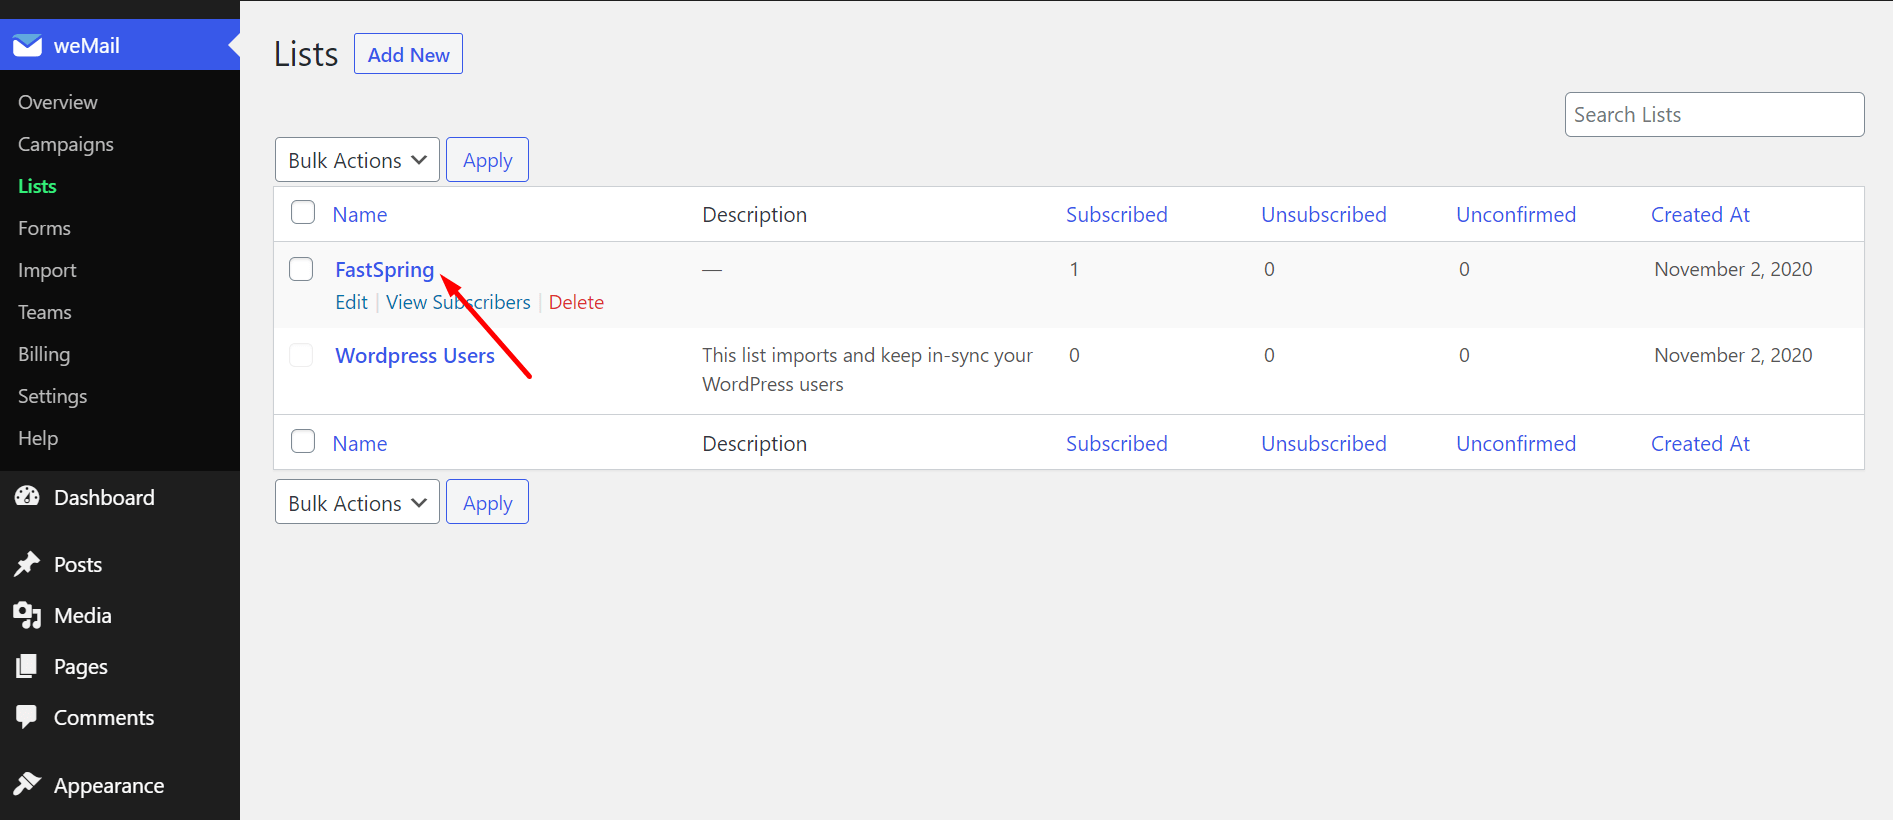Click the Comments bubble icon
Image resolution: width=1893 pixels, height=820 pixels.
(x=27, y=717)
